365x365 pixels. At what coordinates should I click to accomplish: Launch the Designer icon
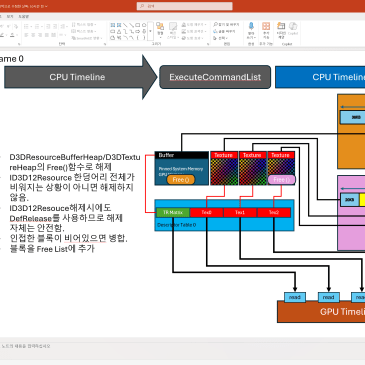tap(281, 30)
